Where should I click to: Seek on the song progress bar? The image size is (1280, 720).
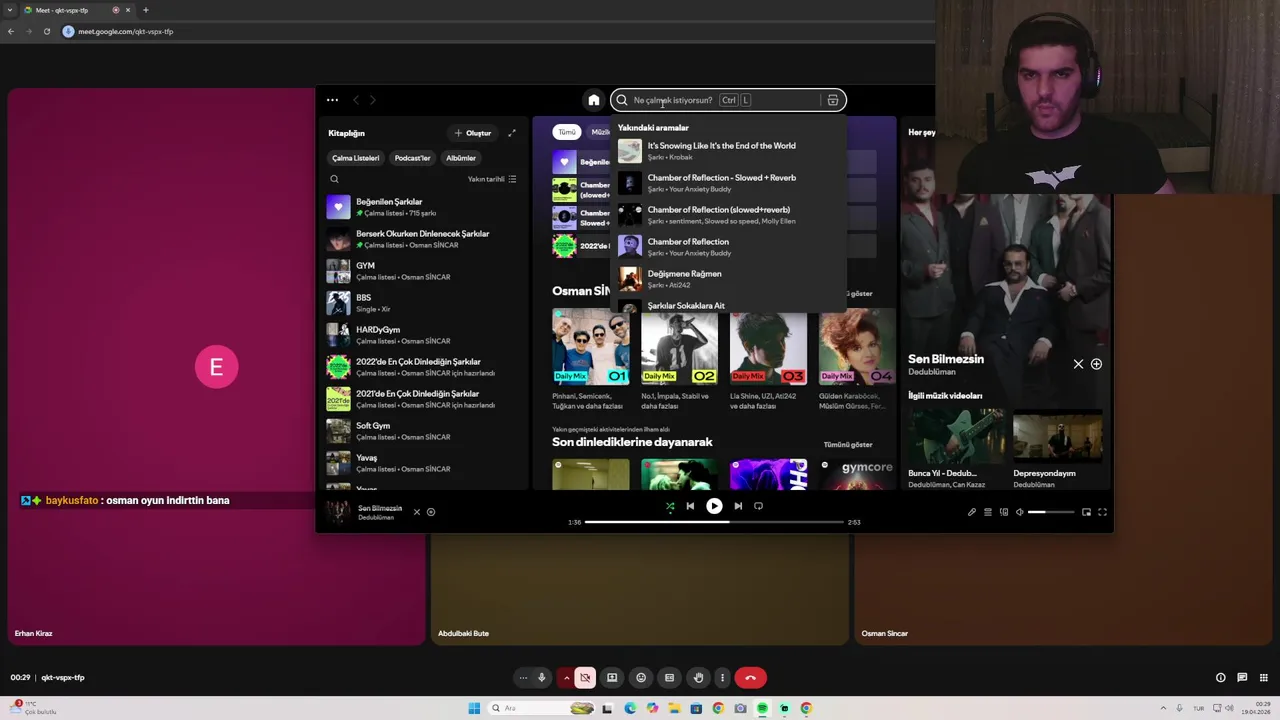pyautogui.click(x=714, y=522)
